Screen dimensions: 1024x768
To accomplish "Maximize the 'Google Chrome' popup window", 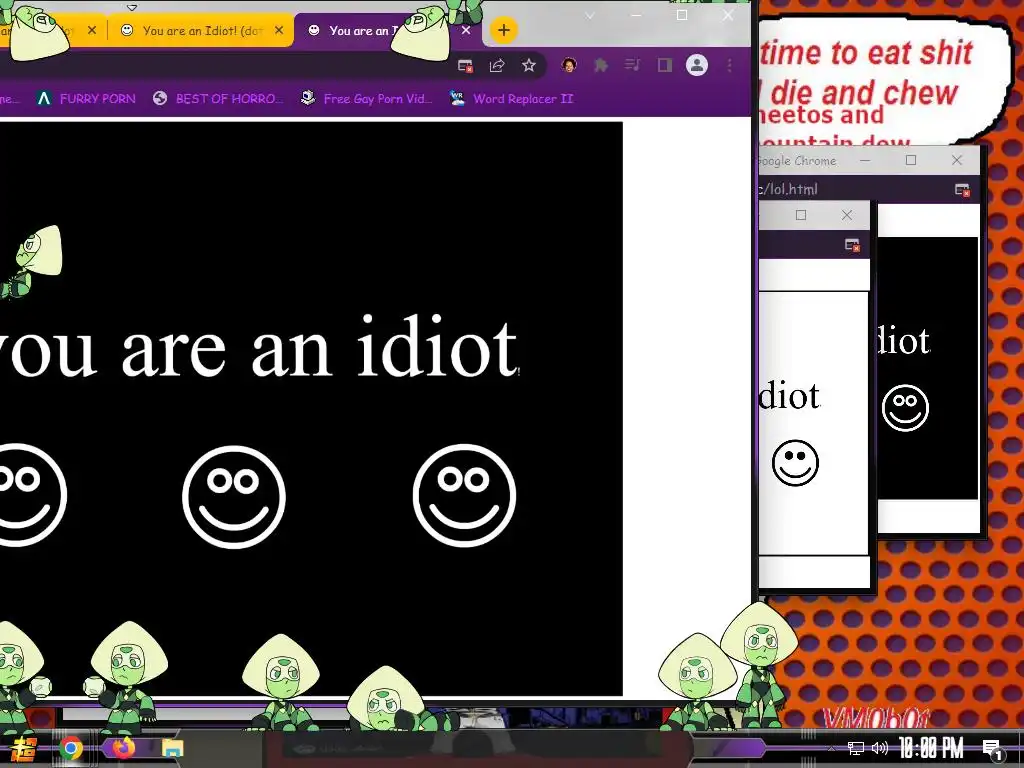I will pos(911,160).
